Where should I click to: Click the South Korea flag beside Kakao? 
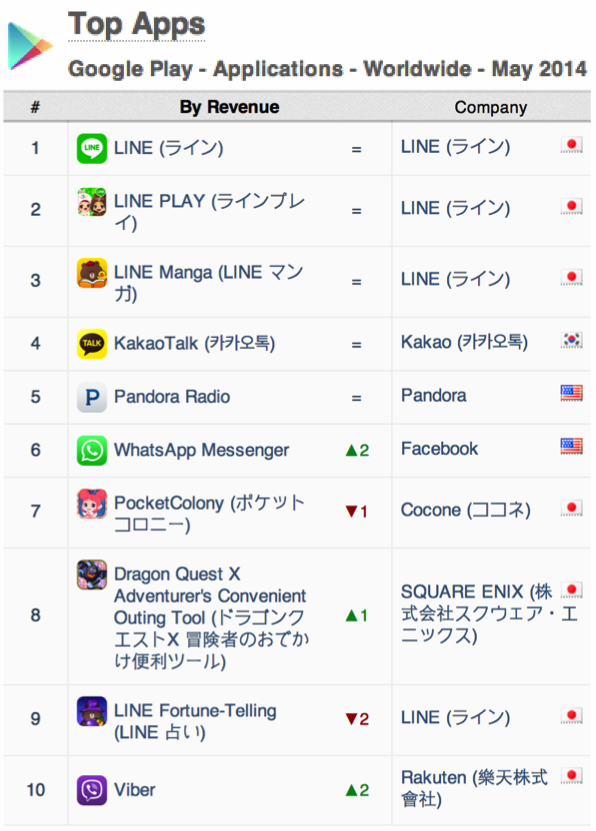point(572,340)
